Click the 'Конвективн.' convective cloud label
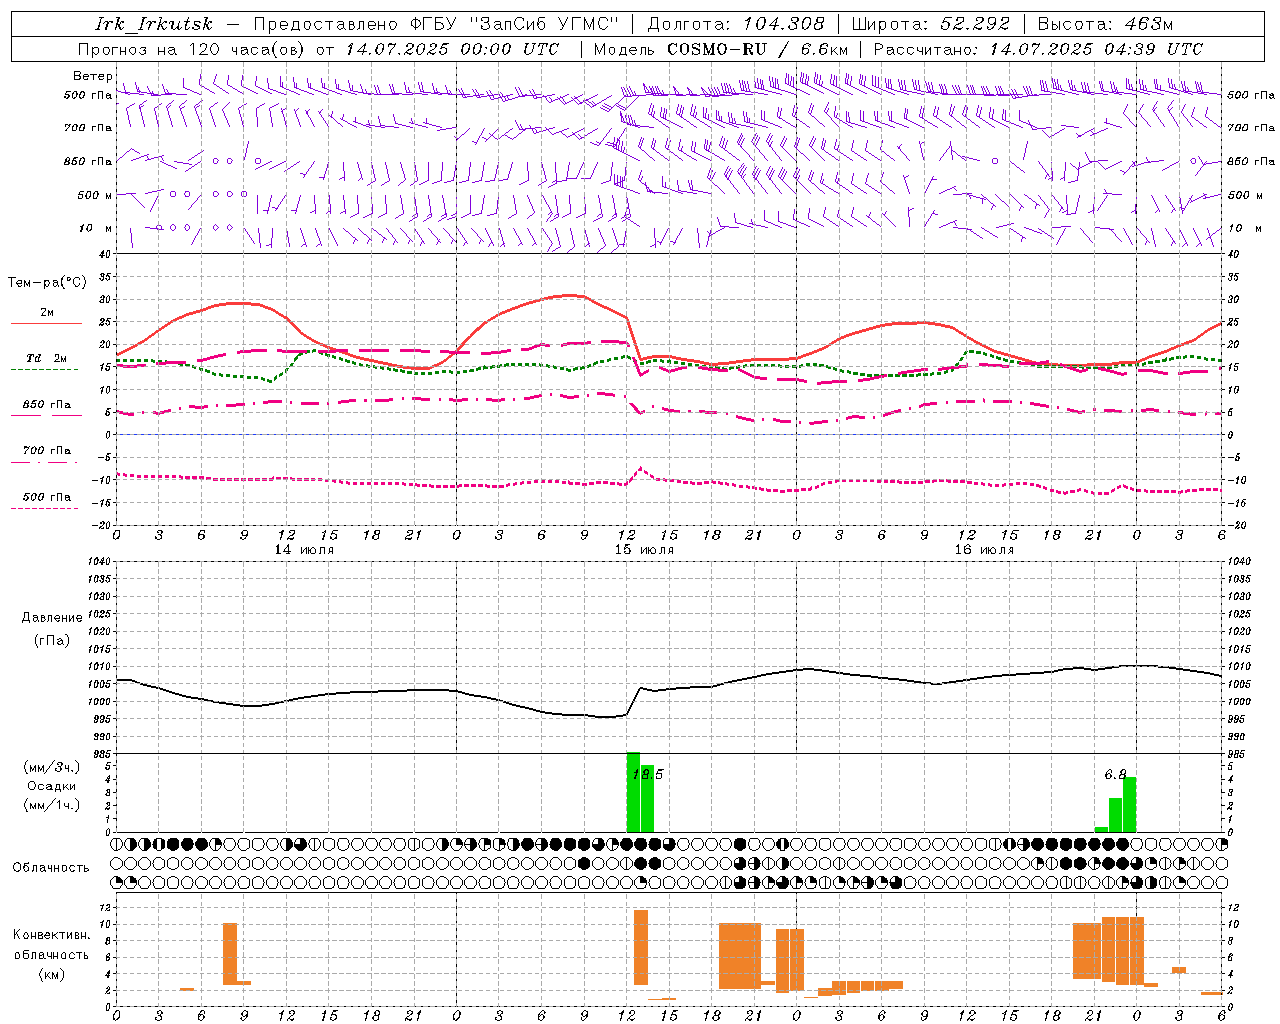Image resolution: width=1280 pixels, height=1024 pixels. tap(52, 935)
